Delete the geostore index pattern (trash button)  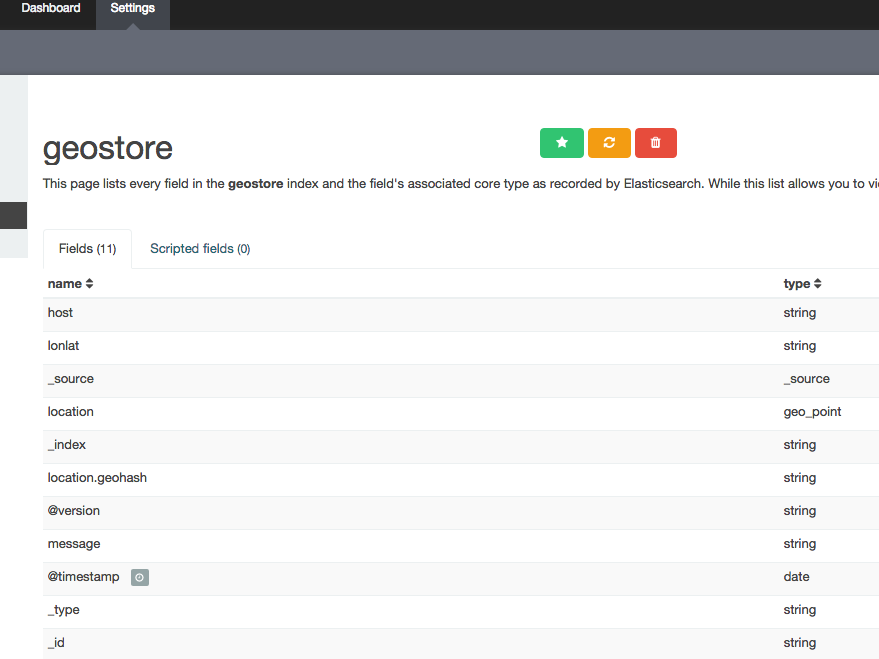point(656,143)
